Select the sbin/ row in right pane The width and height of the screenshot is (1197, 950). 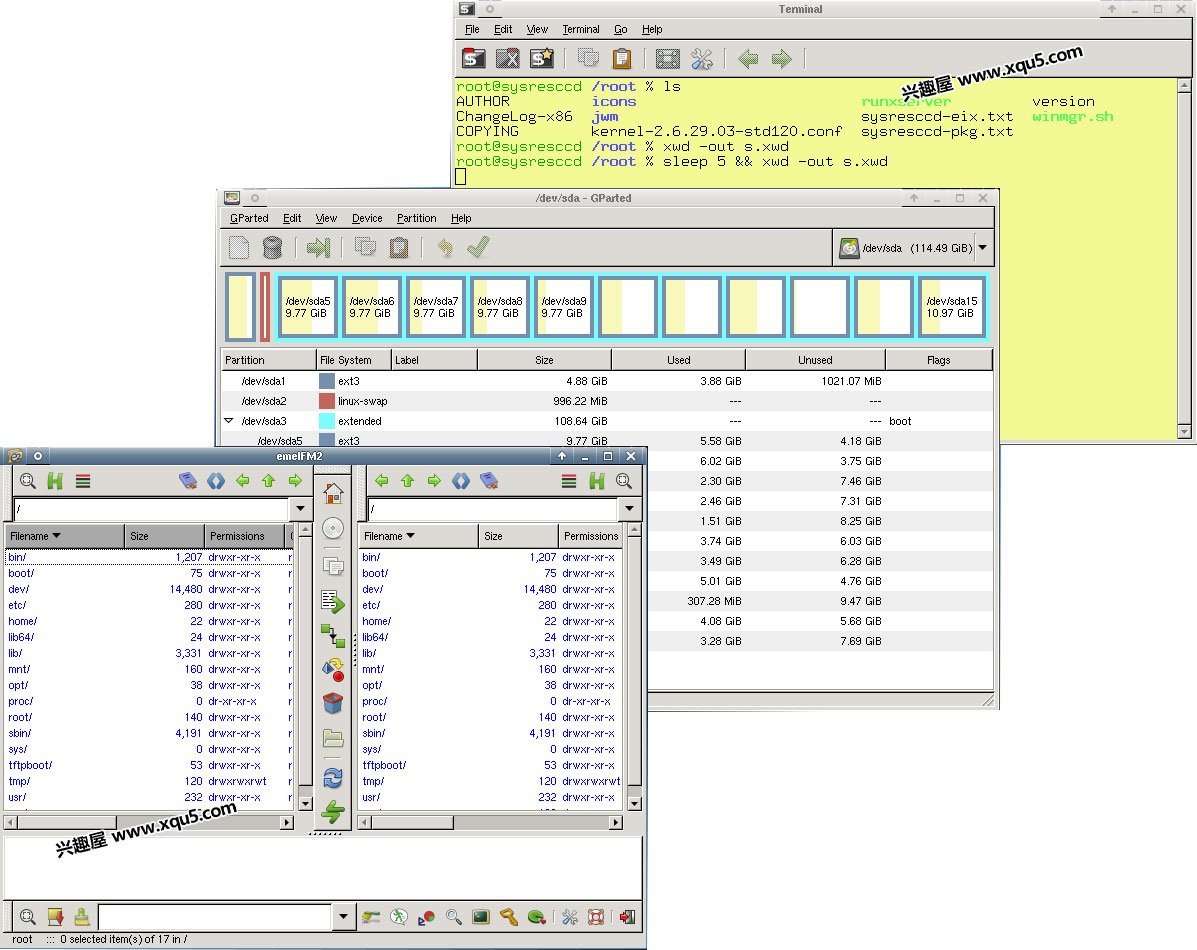pos(491,733)
